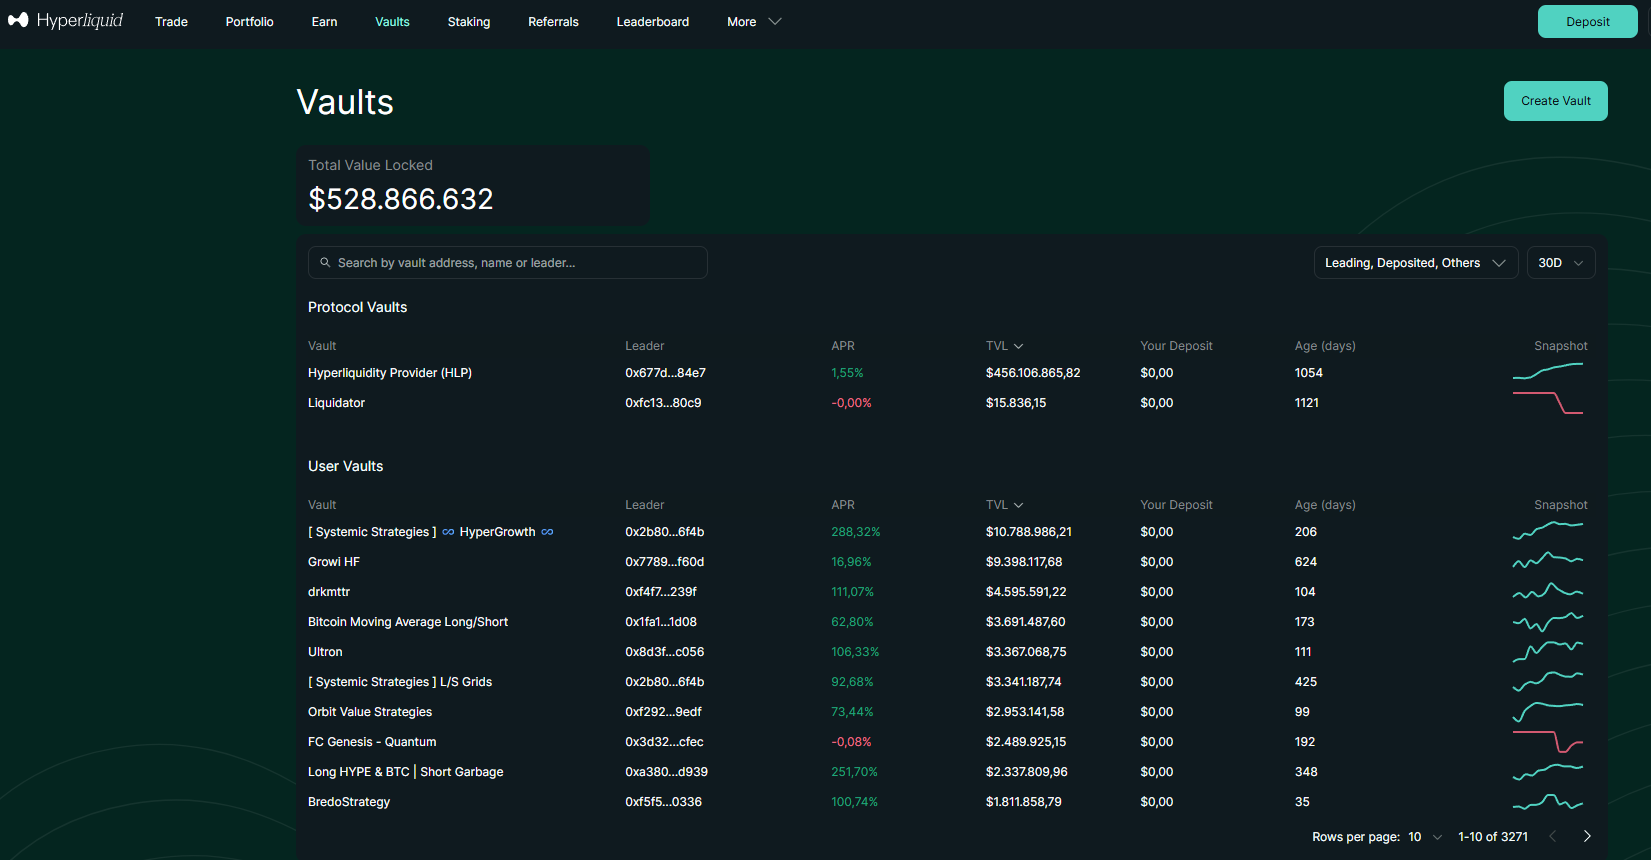Focus the vault search input field
The image size is (1651, 860).
click(508, 263)
